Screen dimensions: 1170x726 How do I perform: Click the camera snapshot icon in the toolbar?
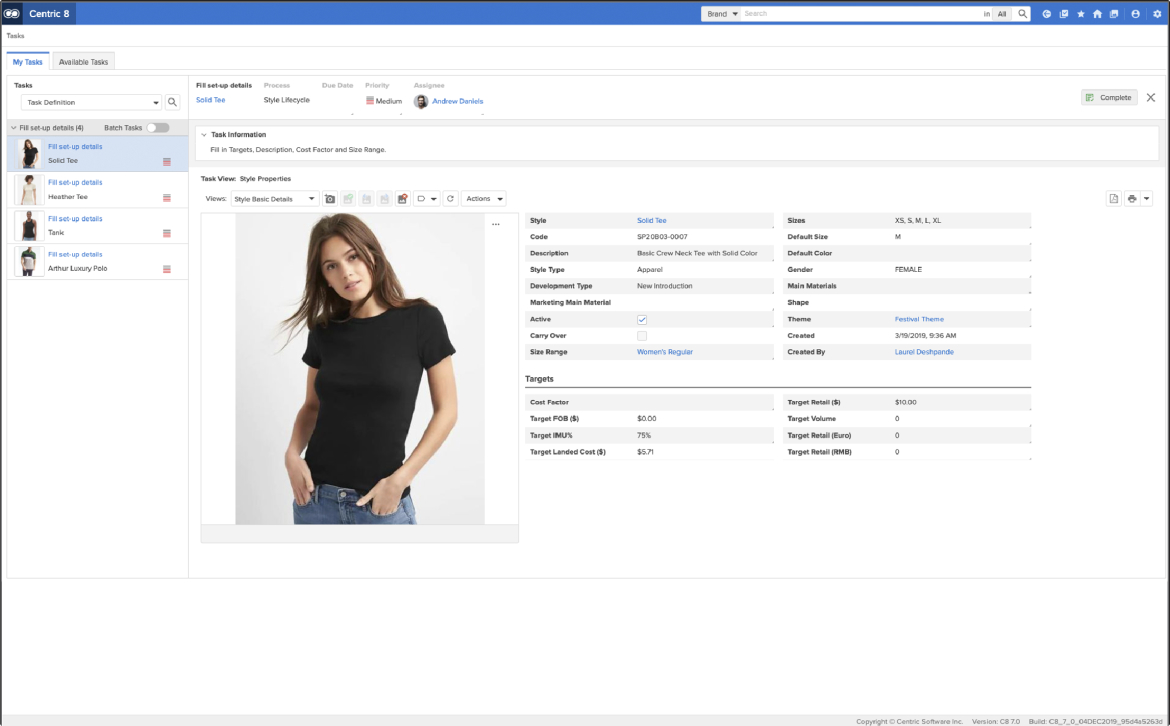330,198
